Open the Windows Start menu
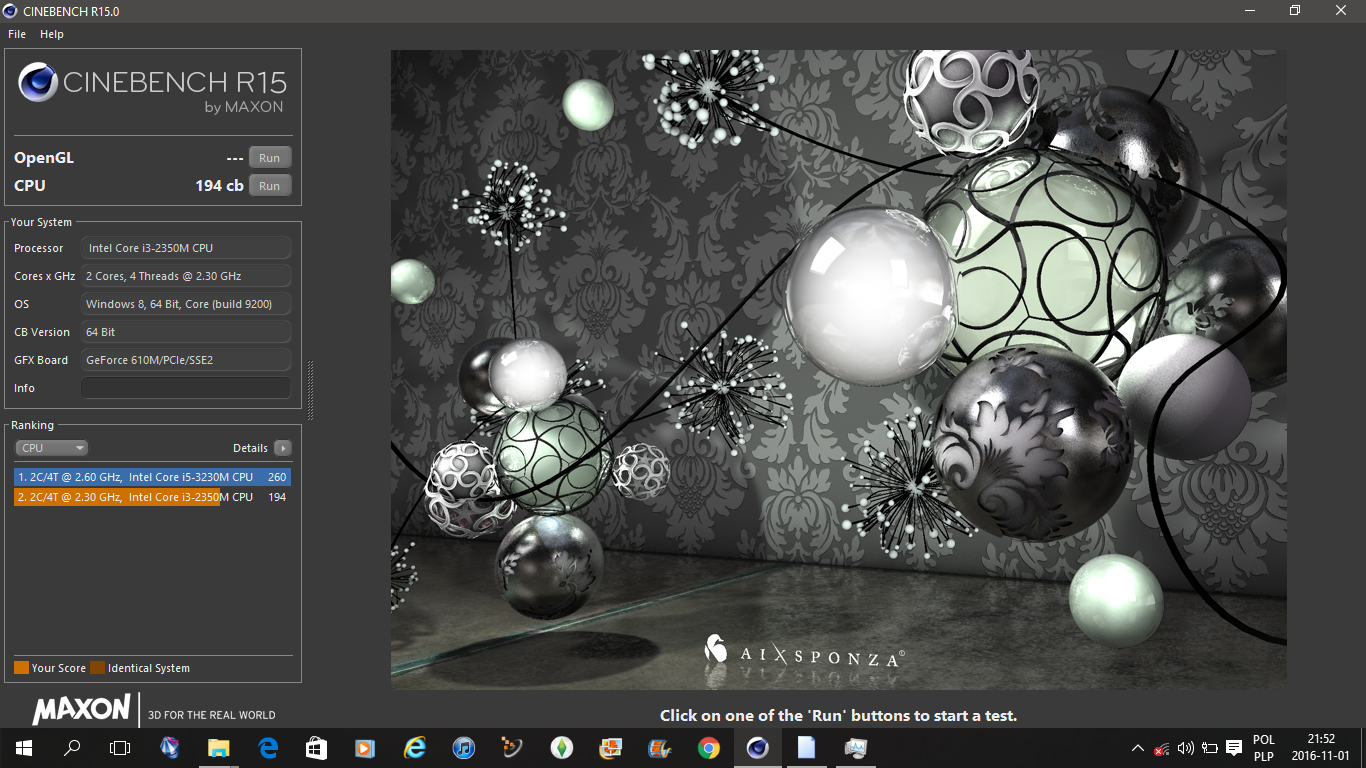Screen dimensions: 1366x768 pos(23,748)
